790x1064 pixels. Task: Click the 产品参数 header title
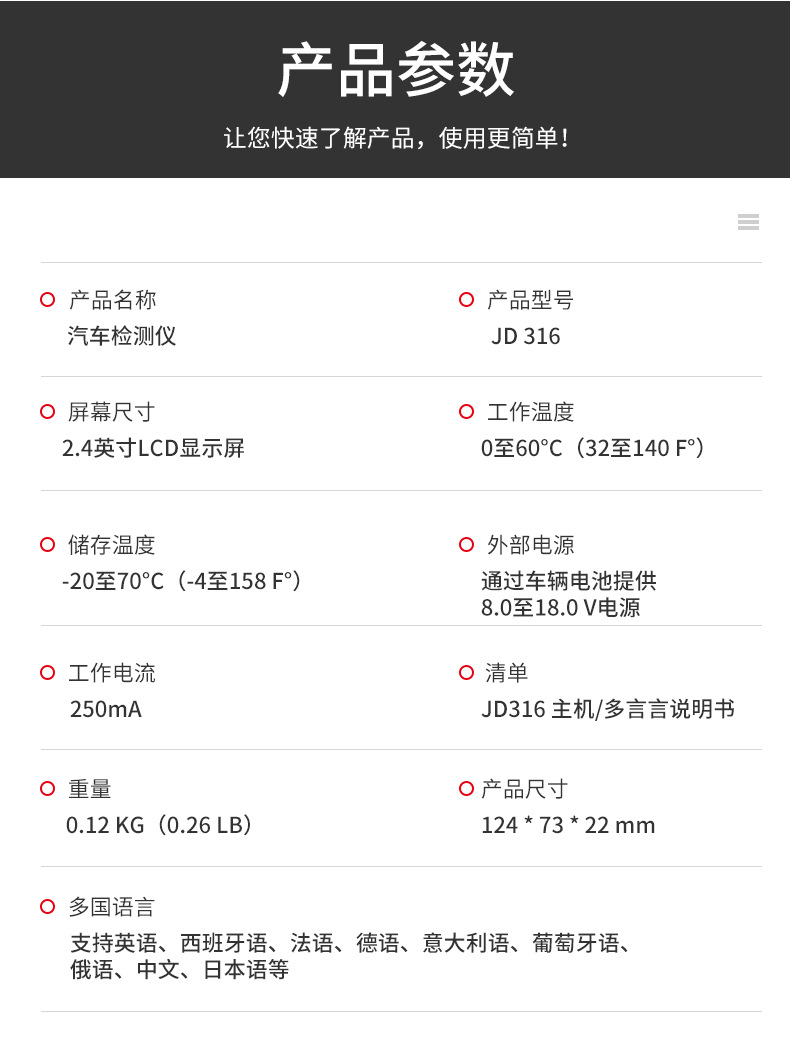(x=395, y=70)
